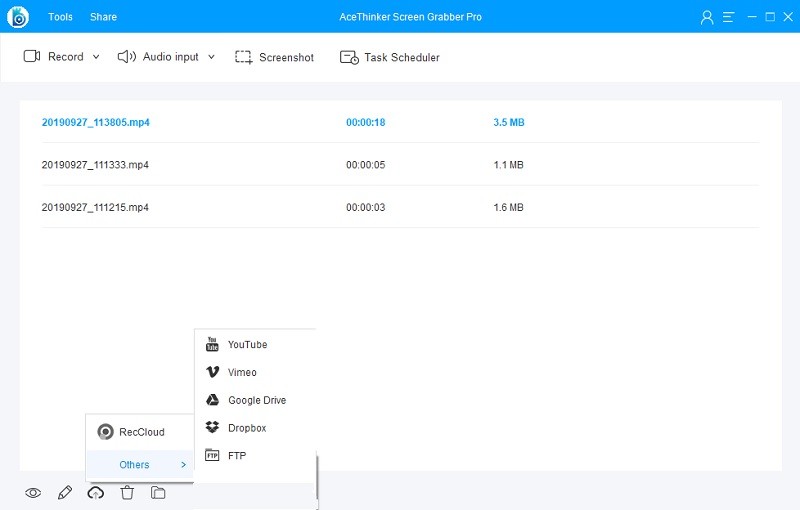
Task: Expand the Record dropdown arrow
Action: (96, 57)
